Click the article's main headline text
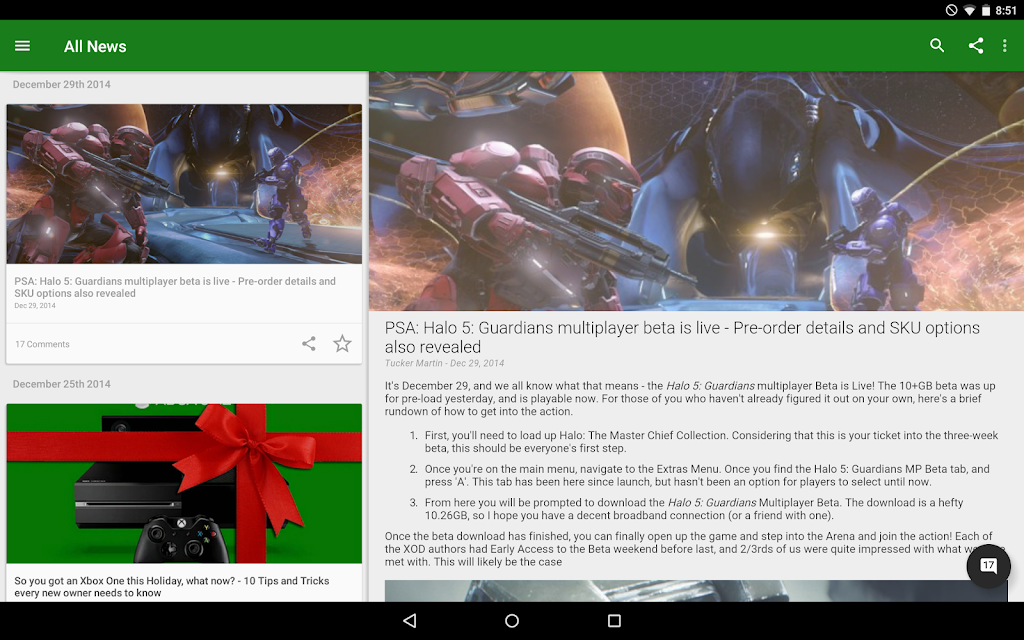This screenshot has width=1024, height=640. 682,337
